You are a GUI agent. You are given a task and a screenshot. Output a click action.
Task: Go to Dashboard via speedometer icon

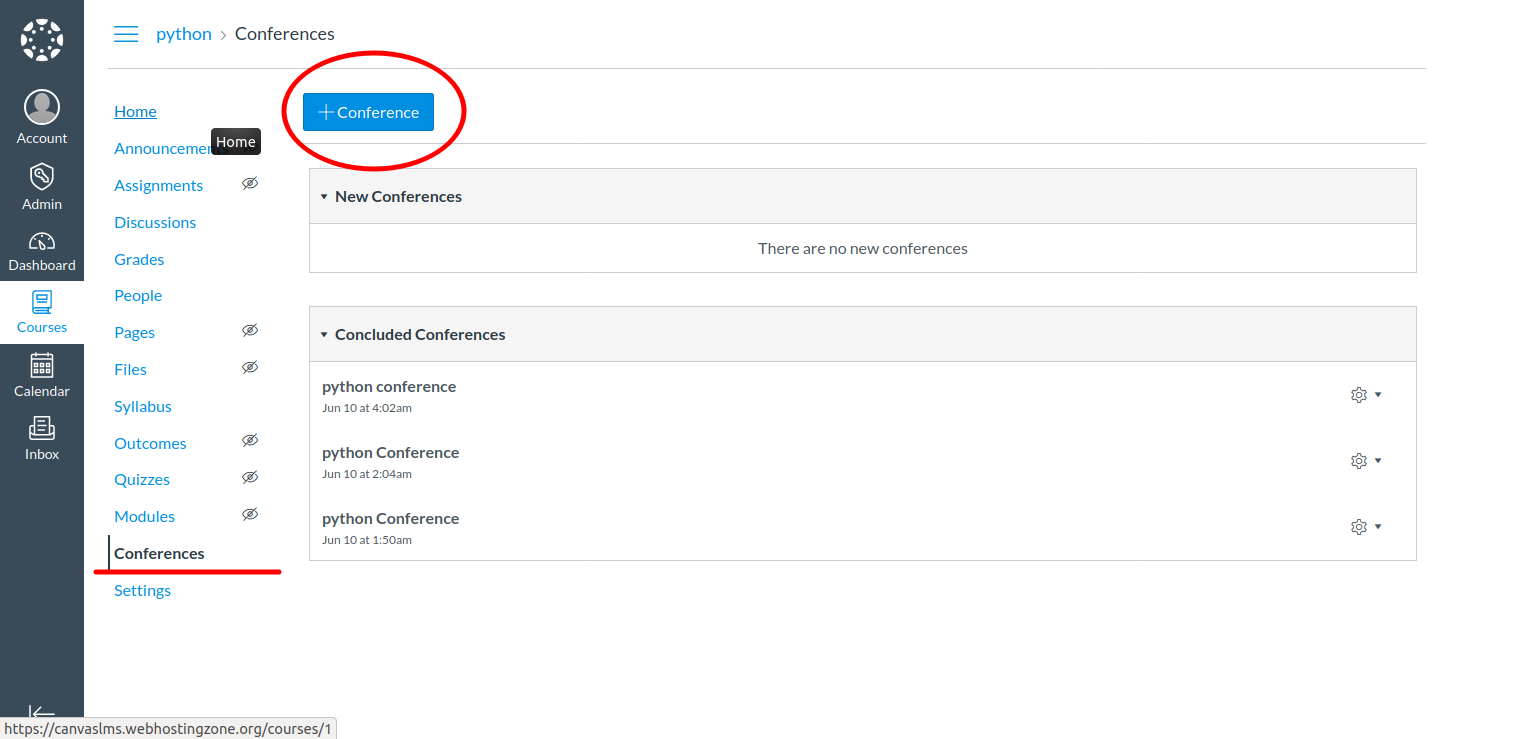(x=42, y=242)
